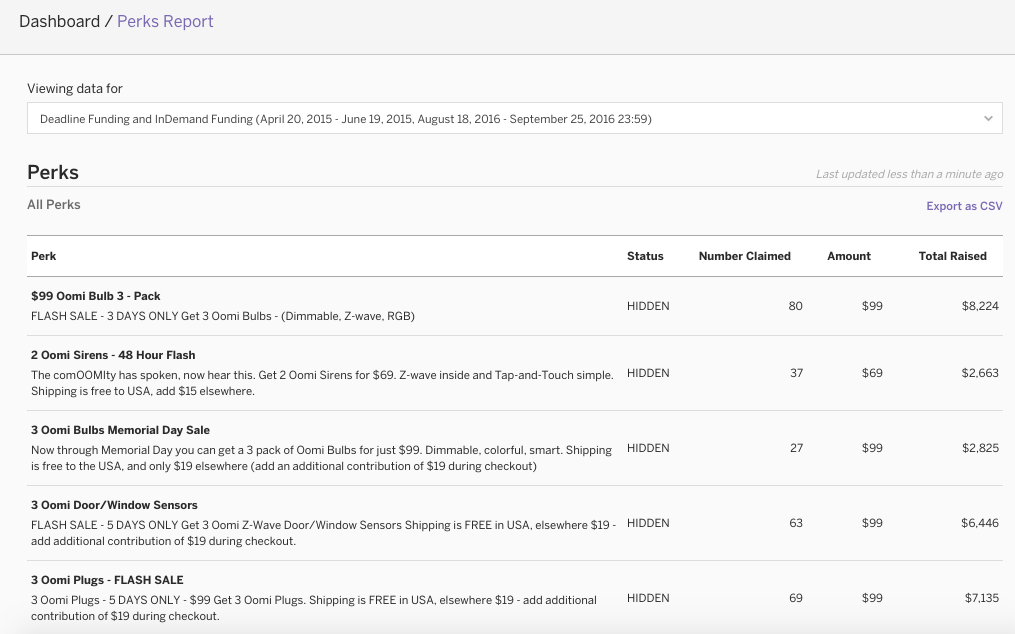1015x634 pixels.
Task: Click the total raised $2,825
Action: point(980,448)
